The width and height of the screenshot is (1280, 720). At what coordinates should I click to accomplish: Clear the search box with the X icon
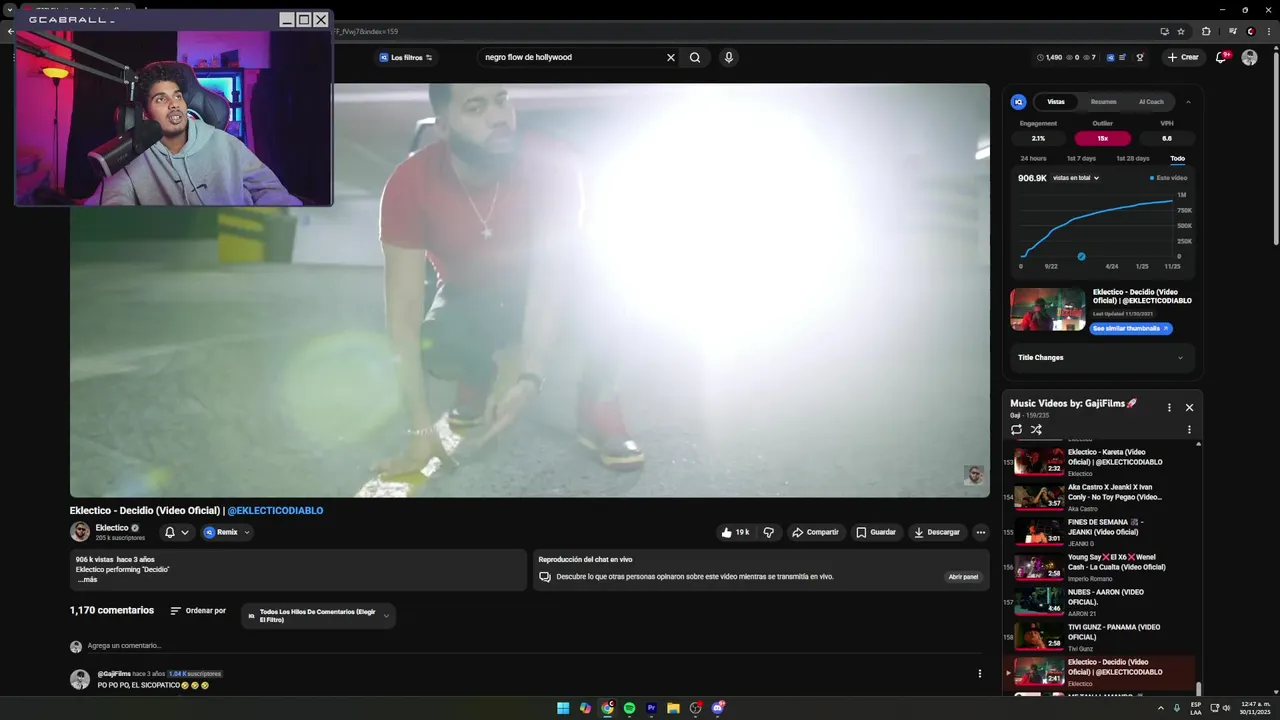coord(671,57)
